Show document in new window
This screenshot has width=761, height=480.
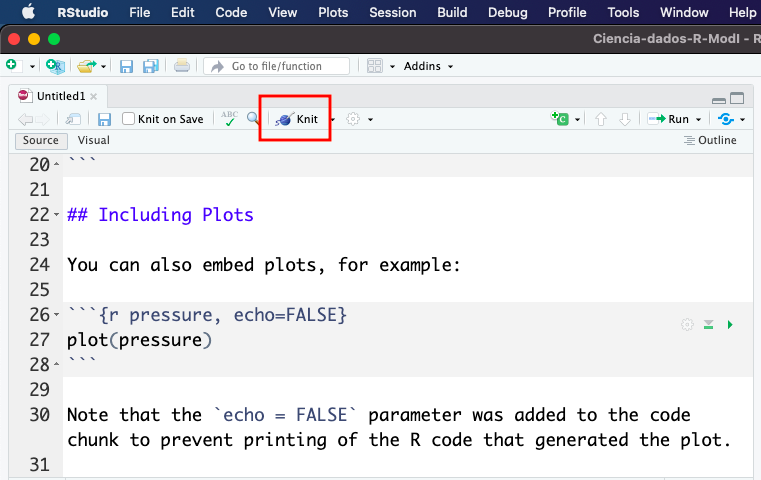pyautogui.click(x=73, y=119)
